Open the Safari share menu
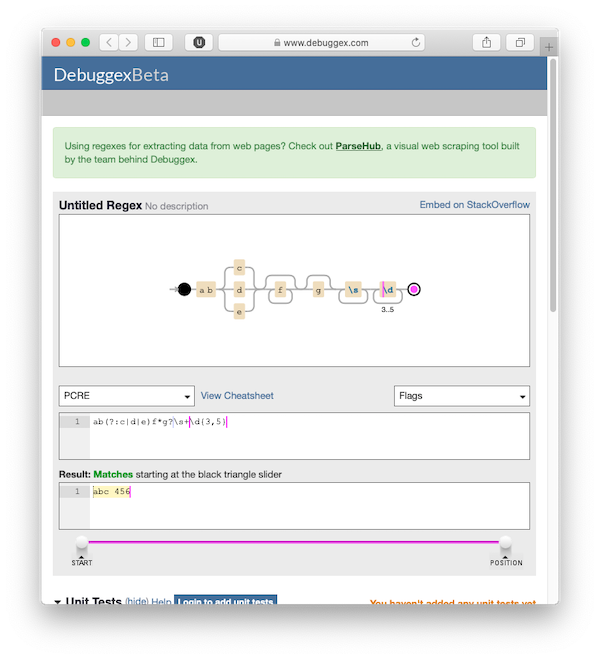The image size is (600, 659). [487, 43]
